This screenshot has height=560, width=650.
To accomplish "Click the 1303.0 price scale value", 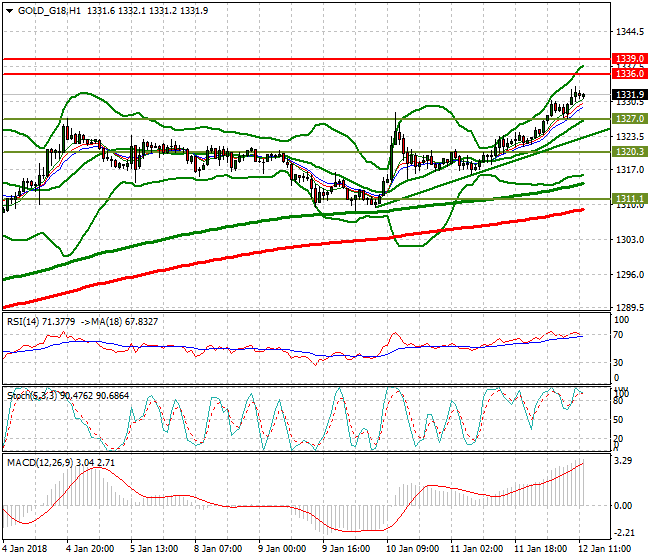I will coord(630,240).
